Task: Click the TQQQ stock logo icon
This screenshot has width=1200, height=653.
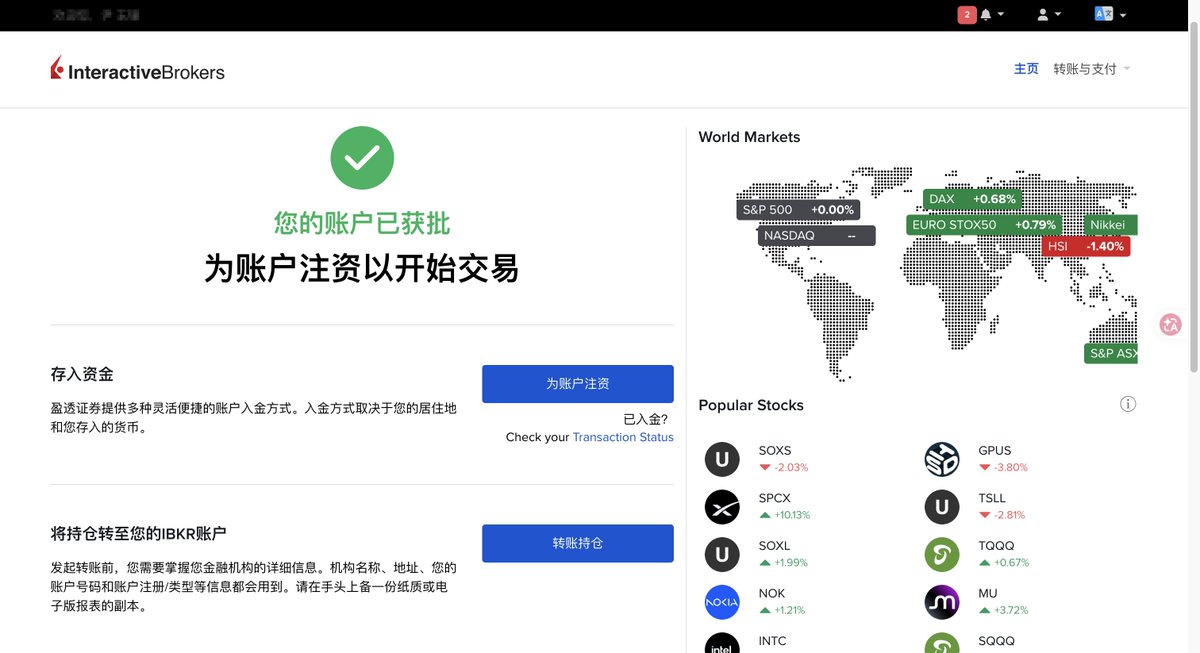Action: click(942, 554)
